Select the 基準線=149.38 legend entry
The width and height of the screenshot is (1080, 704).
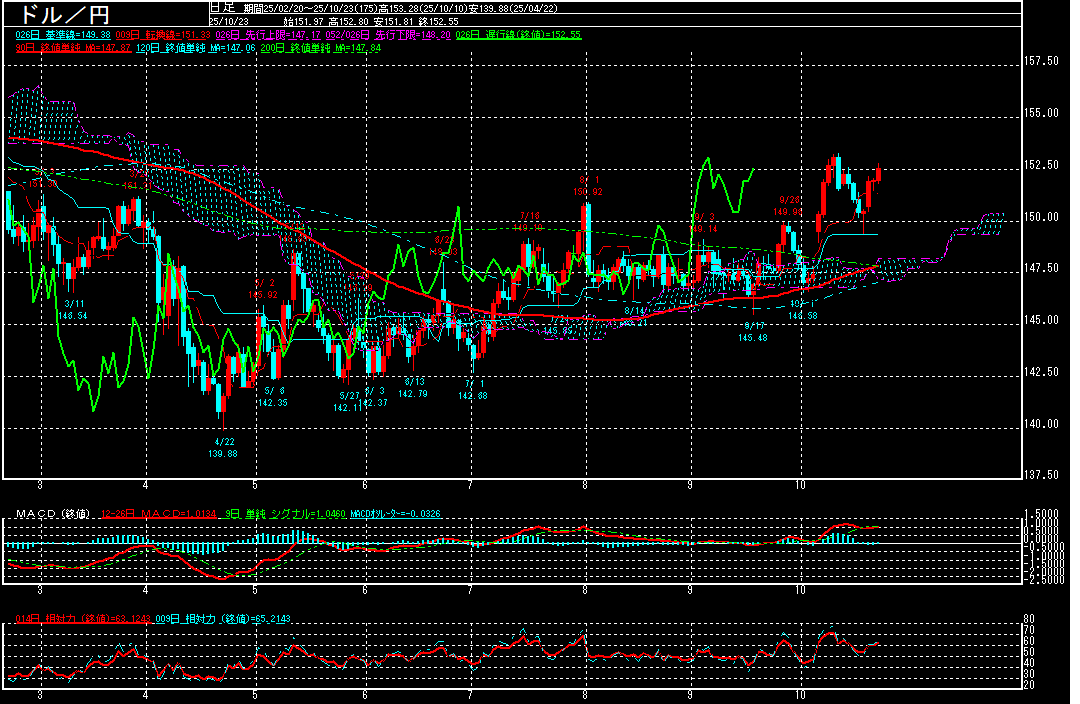click(x=62, y=35)
